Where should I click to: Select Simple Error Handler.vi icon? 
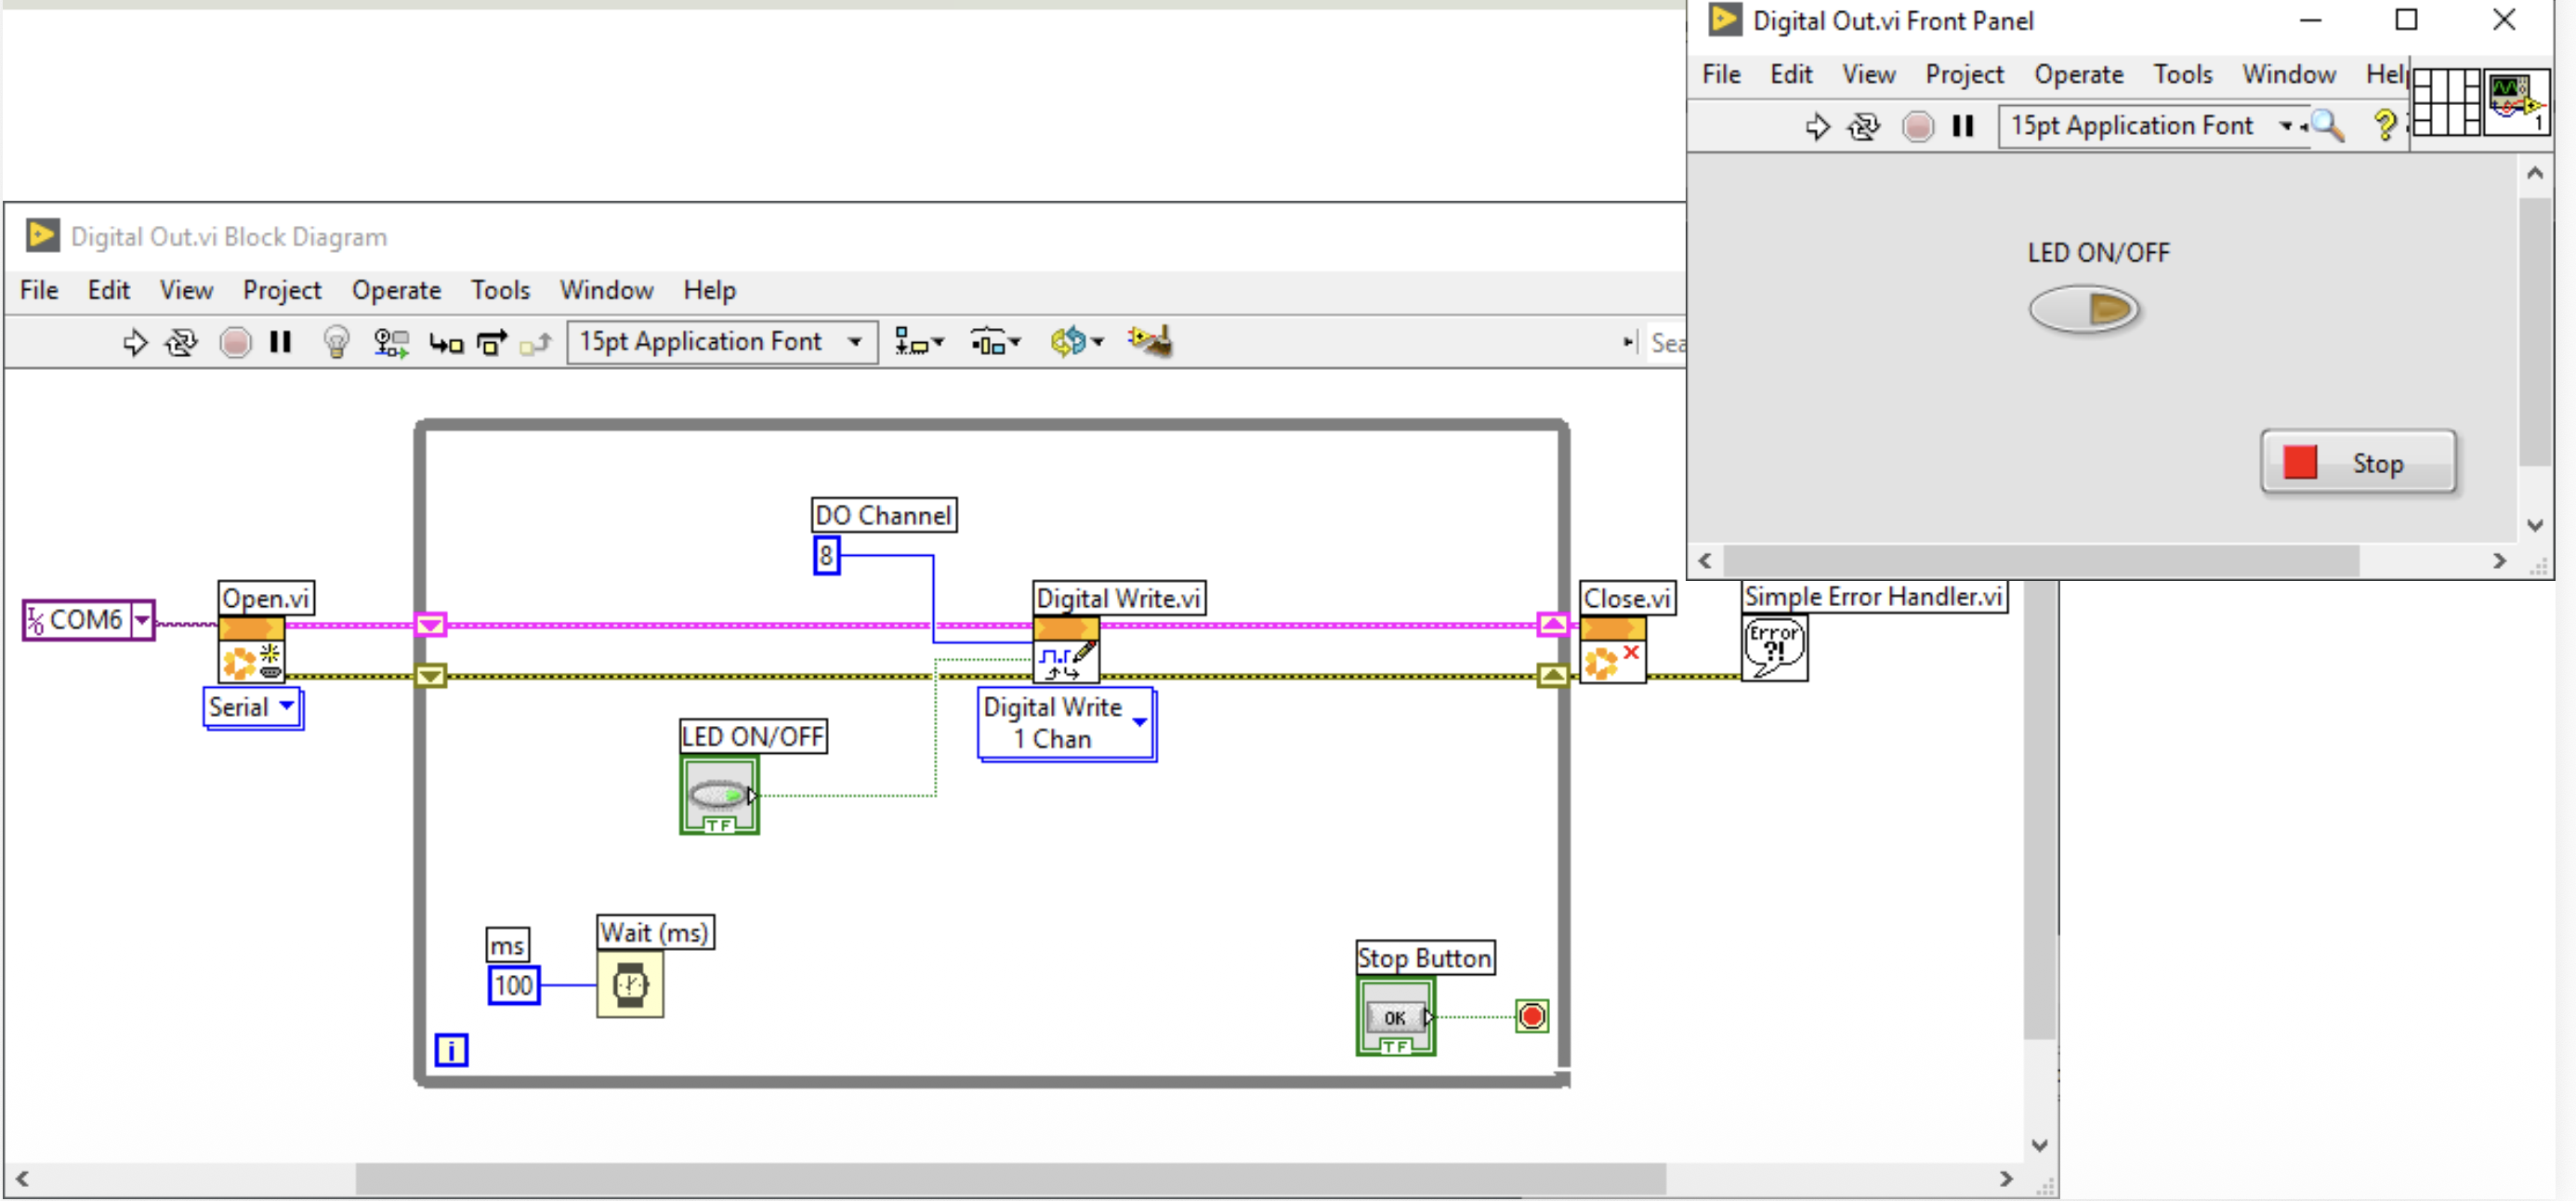tap(1774, 648)
